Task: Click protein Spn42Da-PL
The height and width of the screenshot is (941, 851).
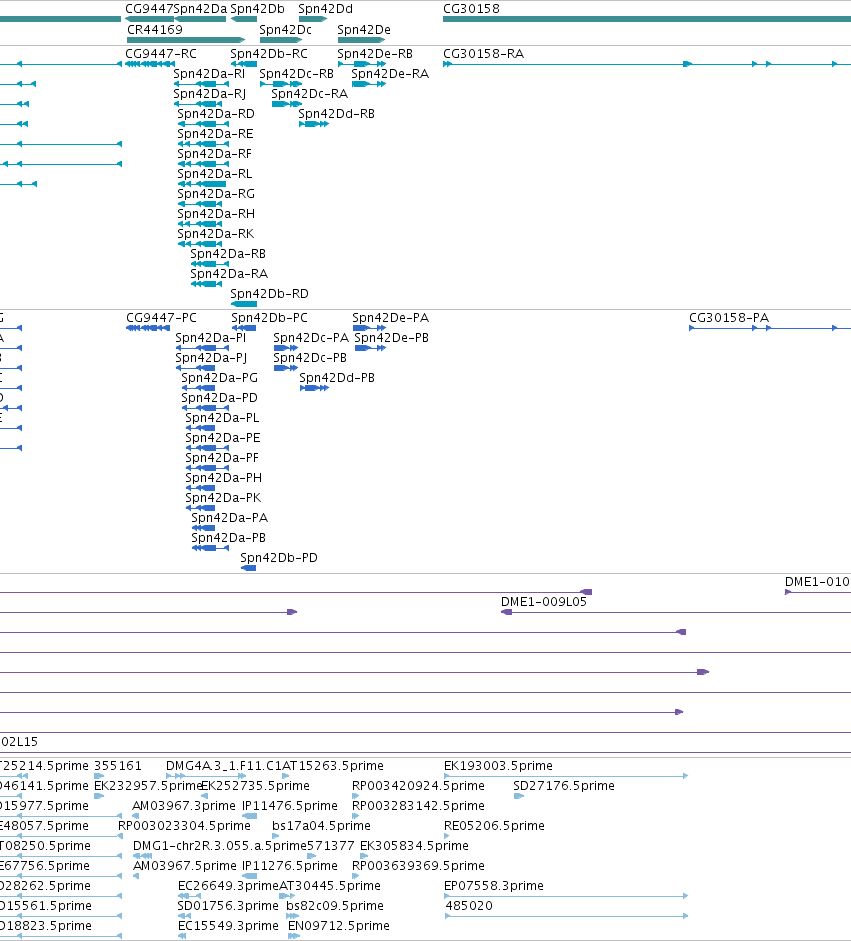Action: (222, 418)
